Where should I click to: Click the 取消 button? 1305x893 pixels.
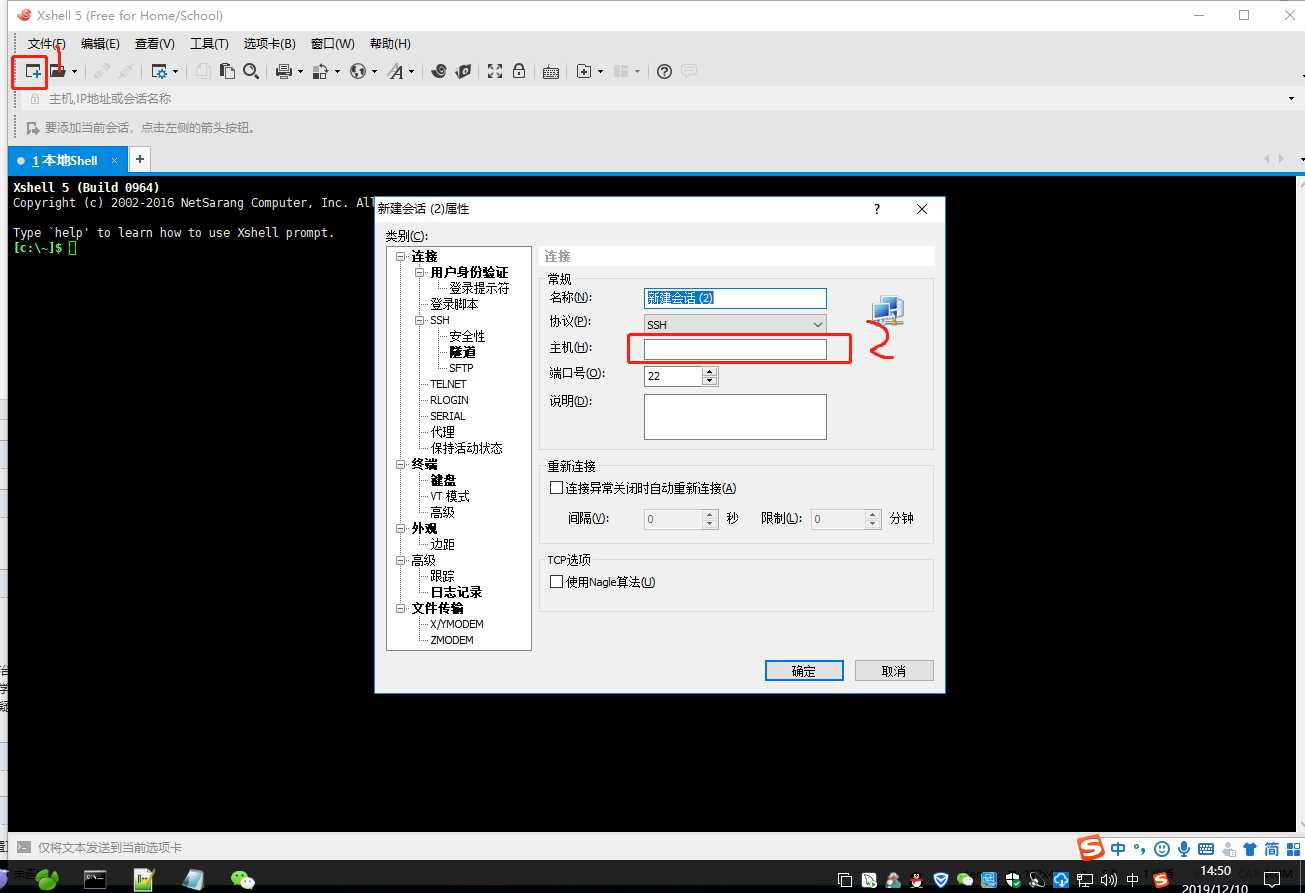[894, 671]
